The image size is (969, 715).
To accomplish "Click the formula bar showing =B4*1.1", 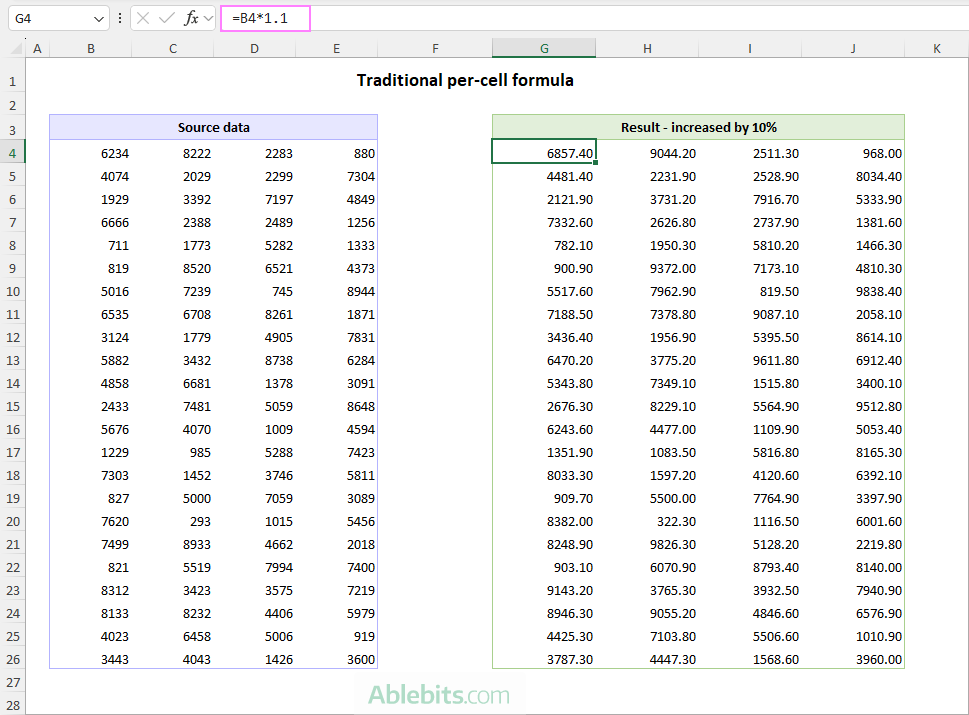I will click(x=600, y=18).
